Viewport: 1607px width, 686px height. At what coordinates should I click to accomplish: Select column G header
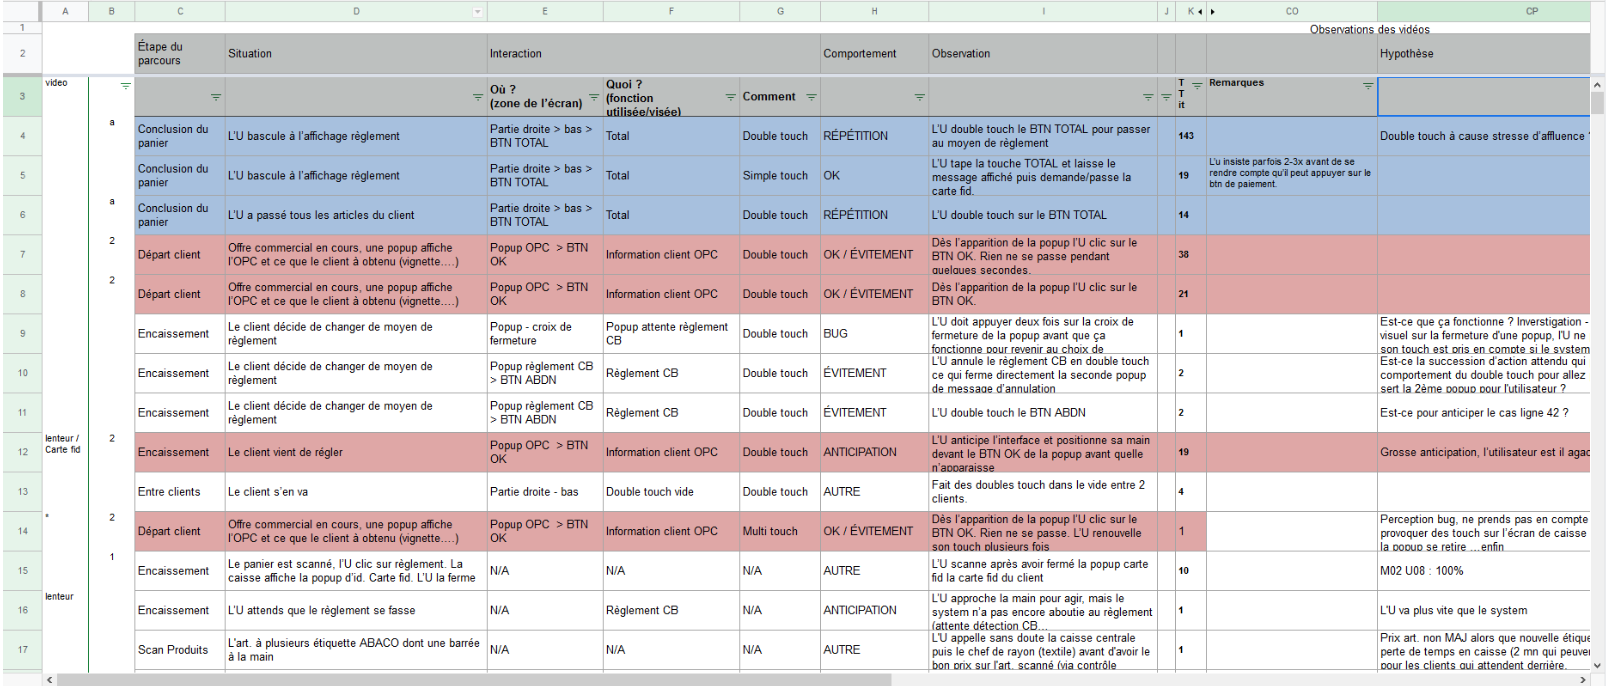pyautogui.click(x=780, y=11)
